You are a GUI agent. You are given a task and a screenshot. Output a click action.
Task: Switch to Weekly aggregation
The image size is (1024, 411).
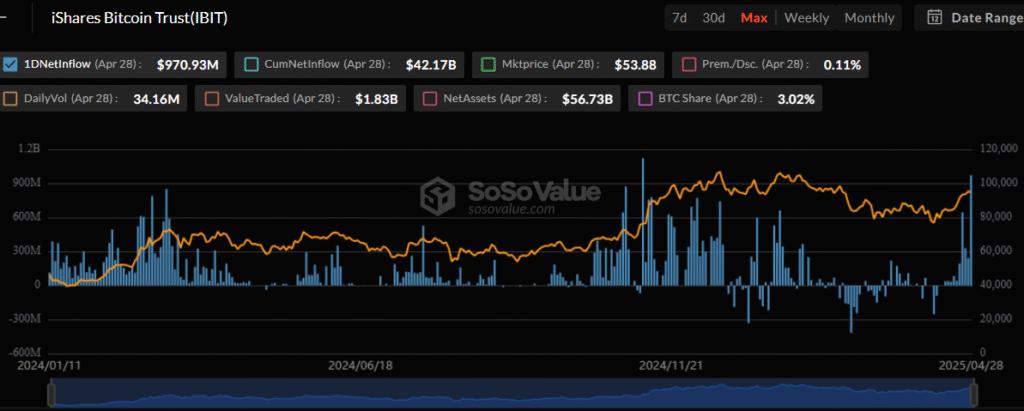coord(807,18)
